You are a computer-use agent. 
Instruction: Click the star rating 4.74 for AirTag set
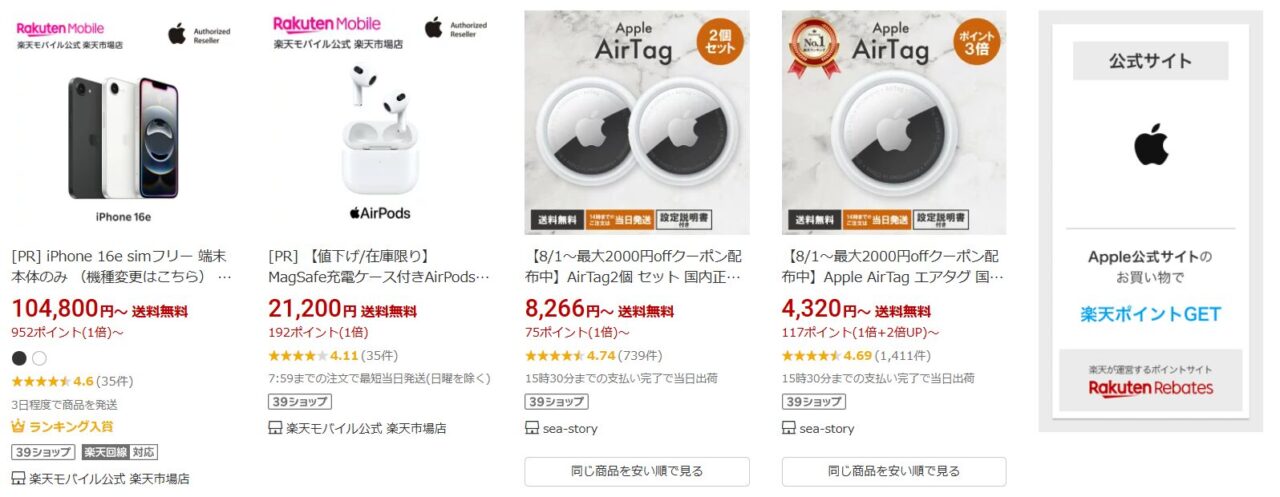click(x=553, y=355)
